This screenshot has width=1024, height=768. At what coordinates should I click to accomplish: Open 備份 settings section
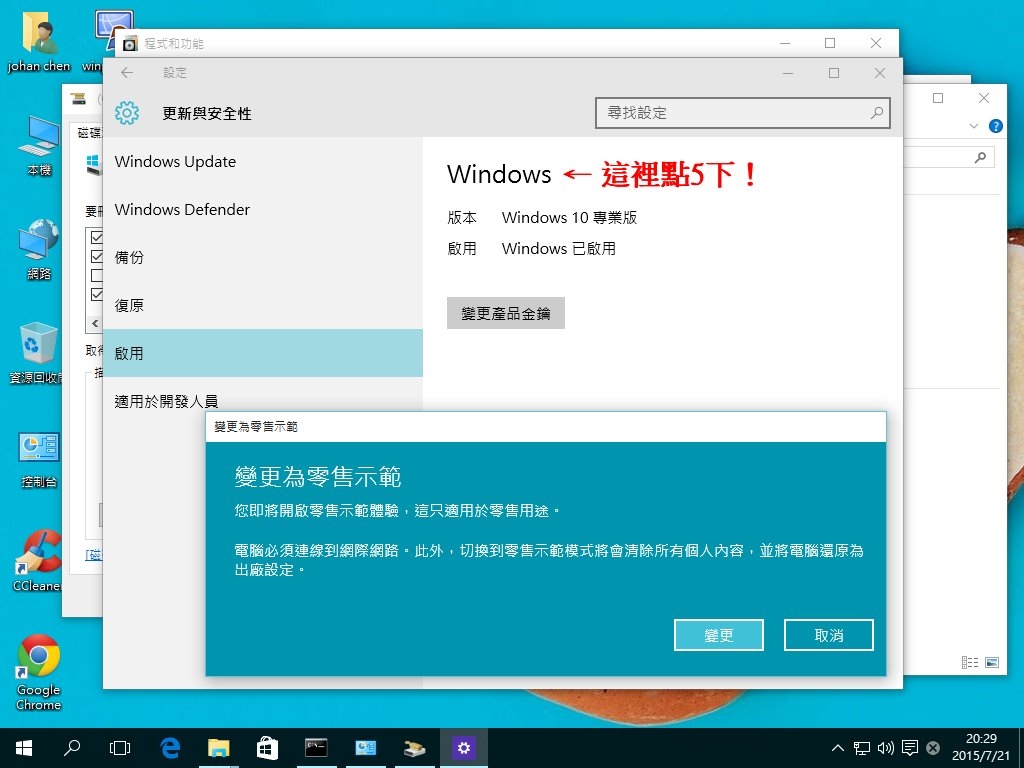tap(263, 257)
